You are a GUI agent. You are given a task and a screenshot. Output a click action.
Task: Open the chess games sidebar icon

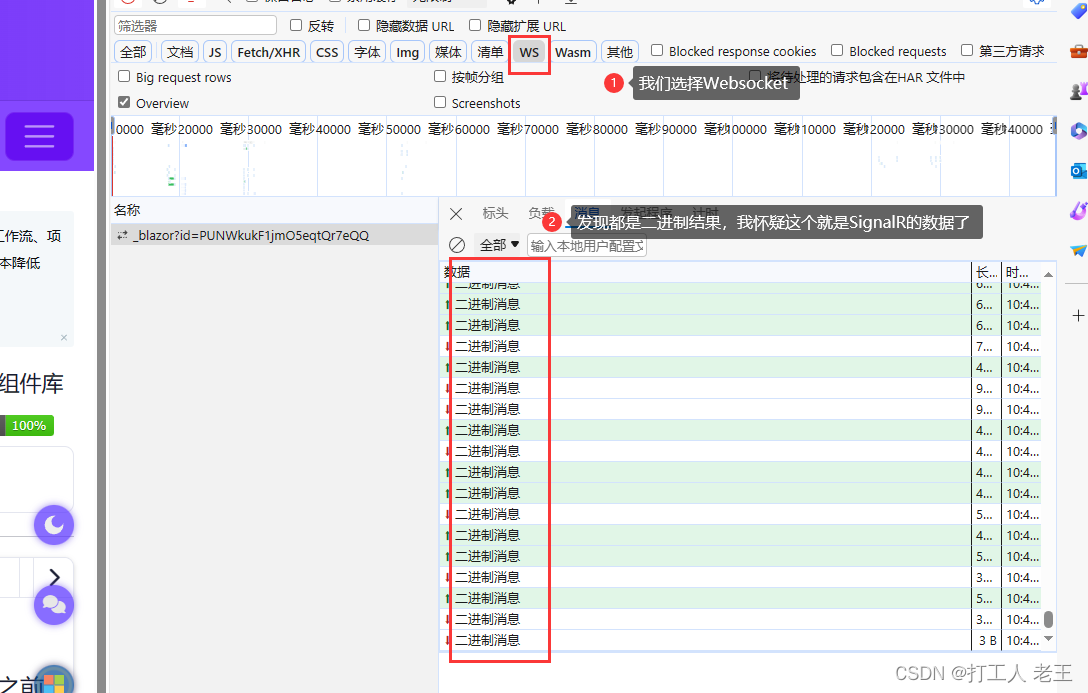tap(1078, 91)
